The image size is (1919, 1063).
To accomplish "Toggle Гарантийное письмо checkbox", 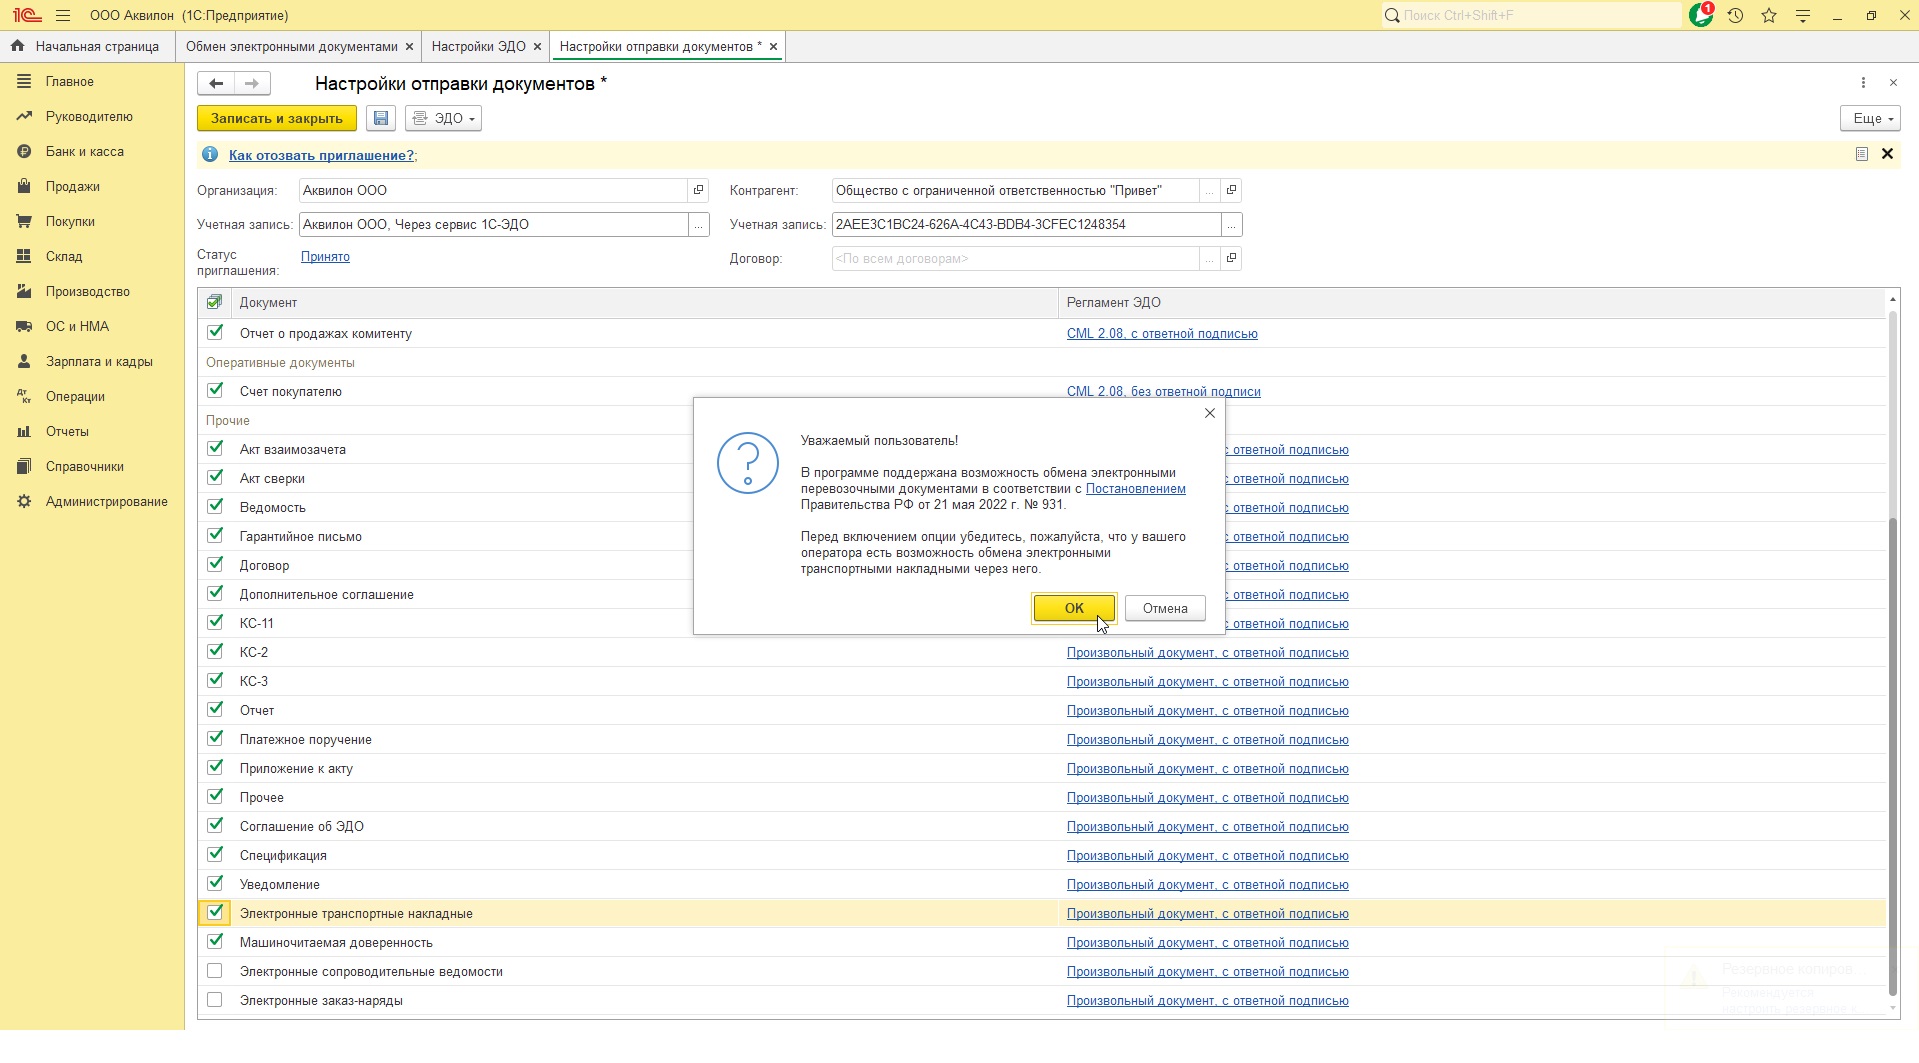I will 215,535.
